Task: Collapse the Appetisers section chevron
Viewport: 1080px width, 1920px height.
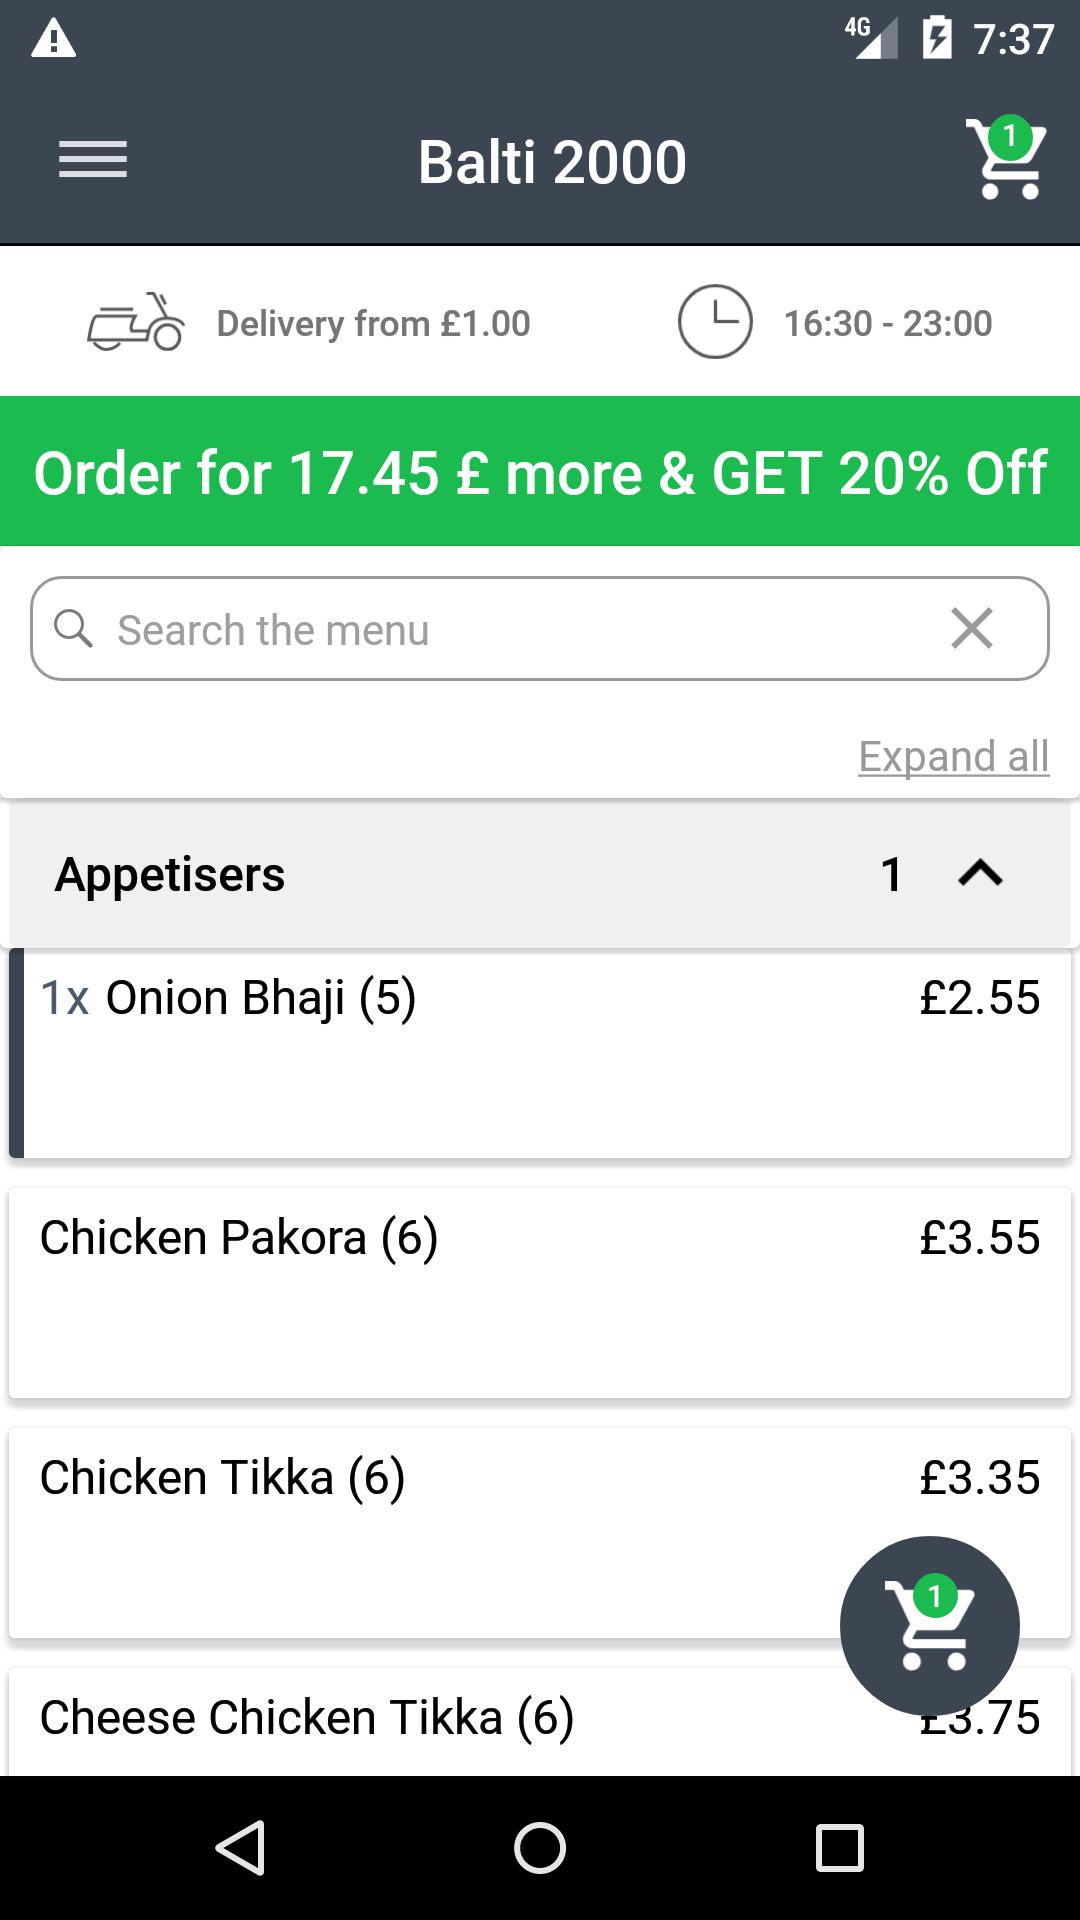Action: coord(980,874)
